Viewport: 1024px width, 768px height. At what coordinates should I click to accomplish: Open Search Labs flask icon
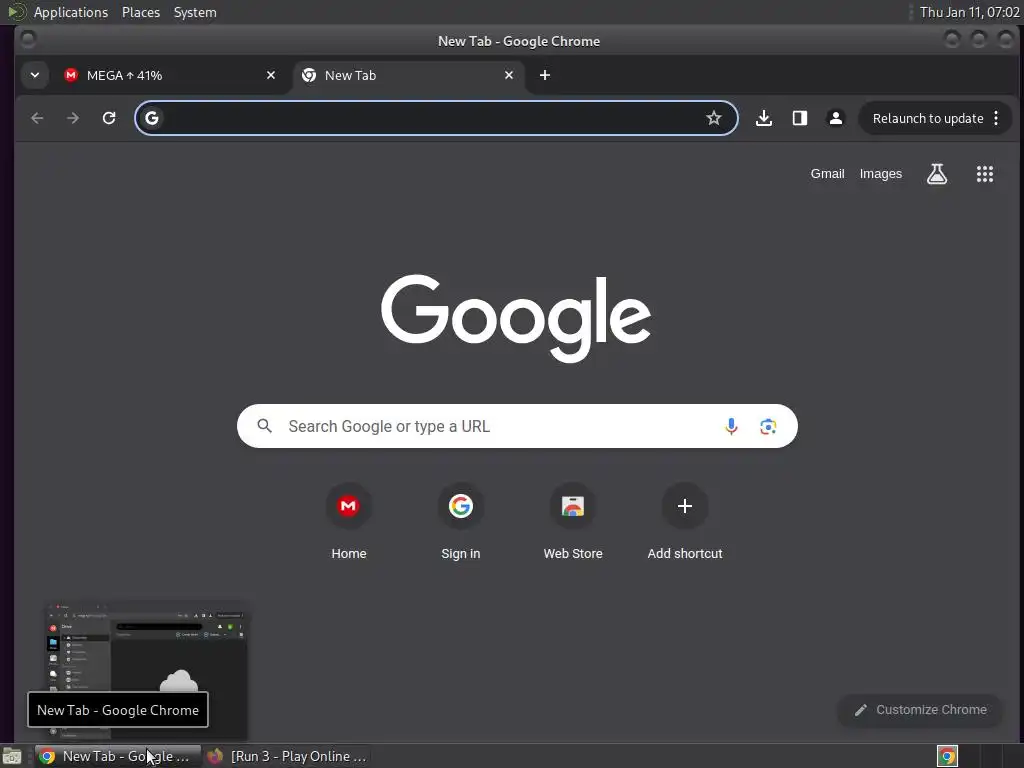coord(937,174)
